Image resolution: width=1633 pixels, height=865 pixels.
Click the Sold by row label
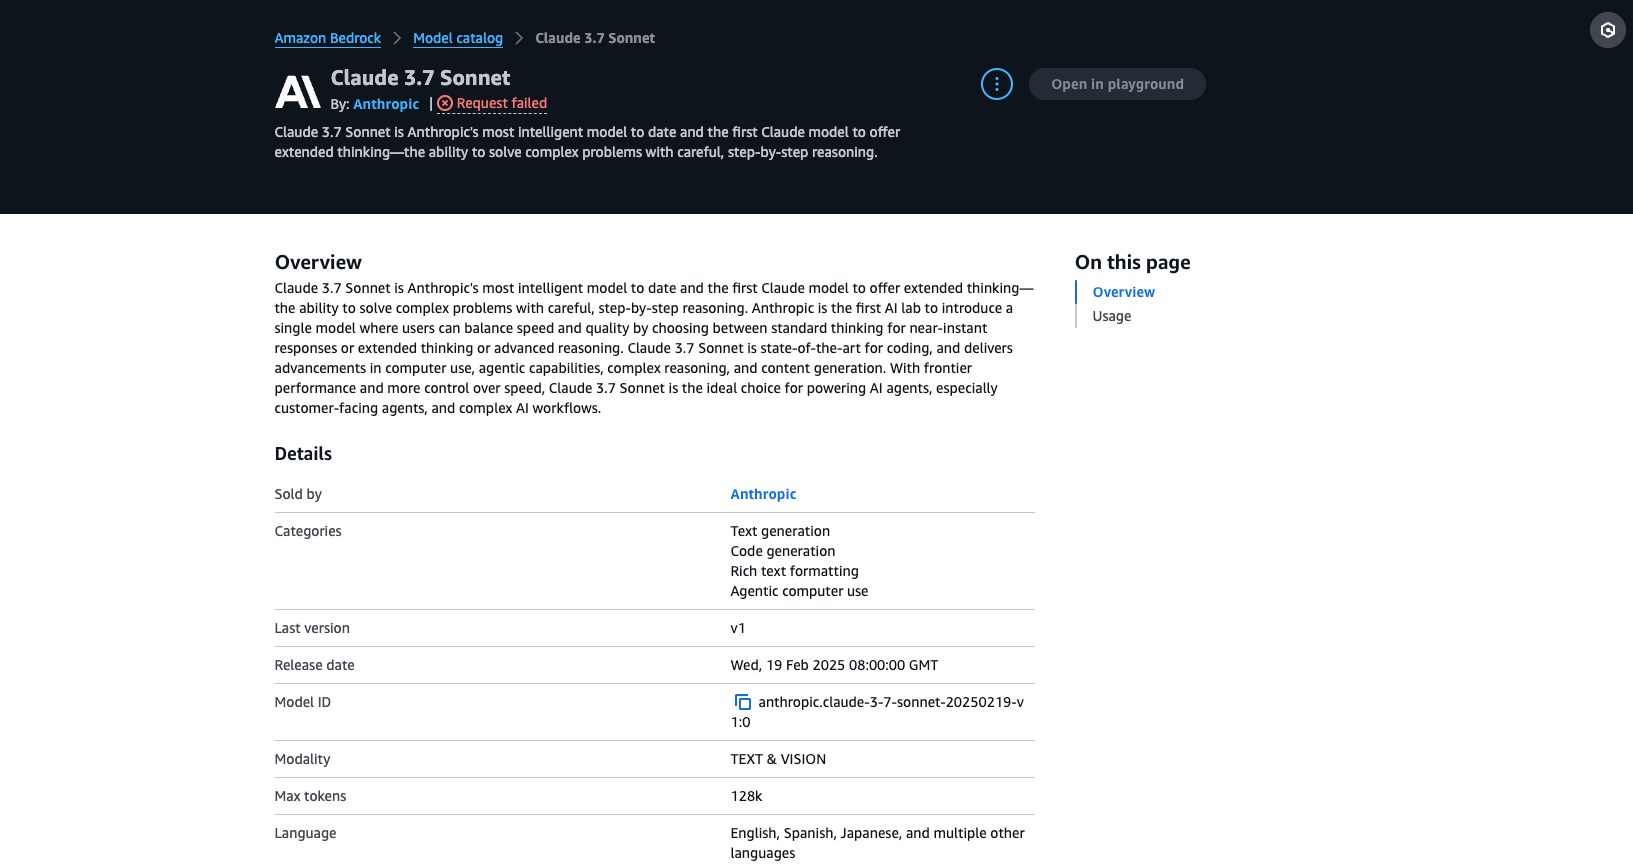[298, 494]
